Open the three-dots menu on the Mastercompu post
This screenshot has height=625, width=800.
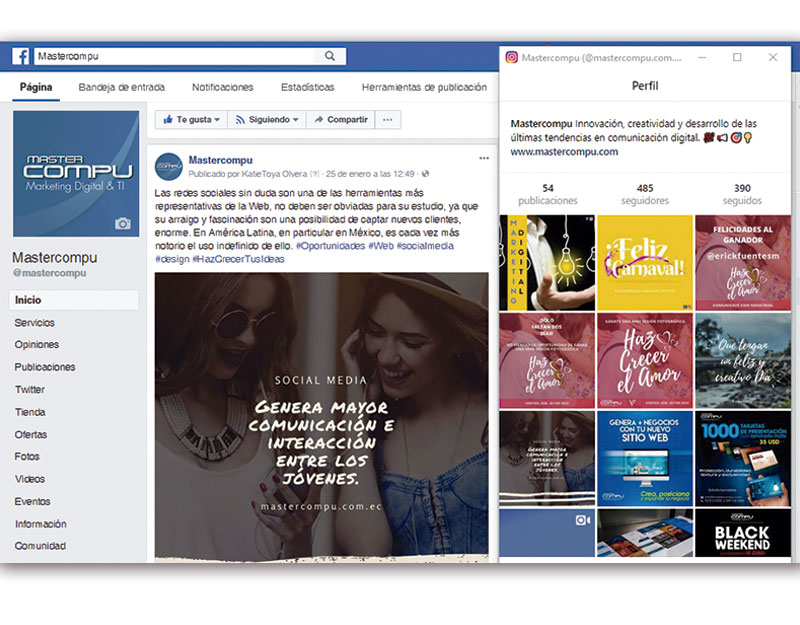pos(484,158)
